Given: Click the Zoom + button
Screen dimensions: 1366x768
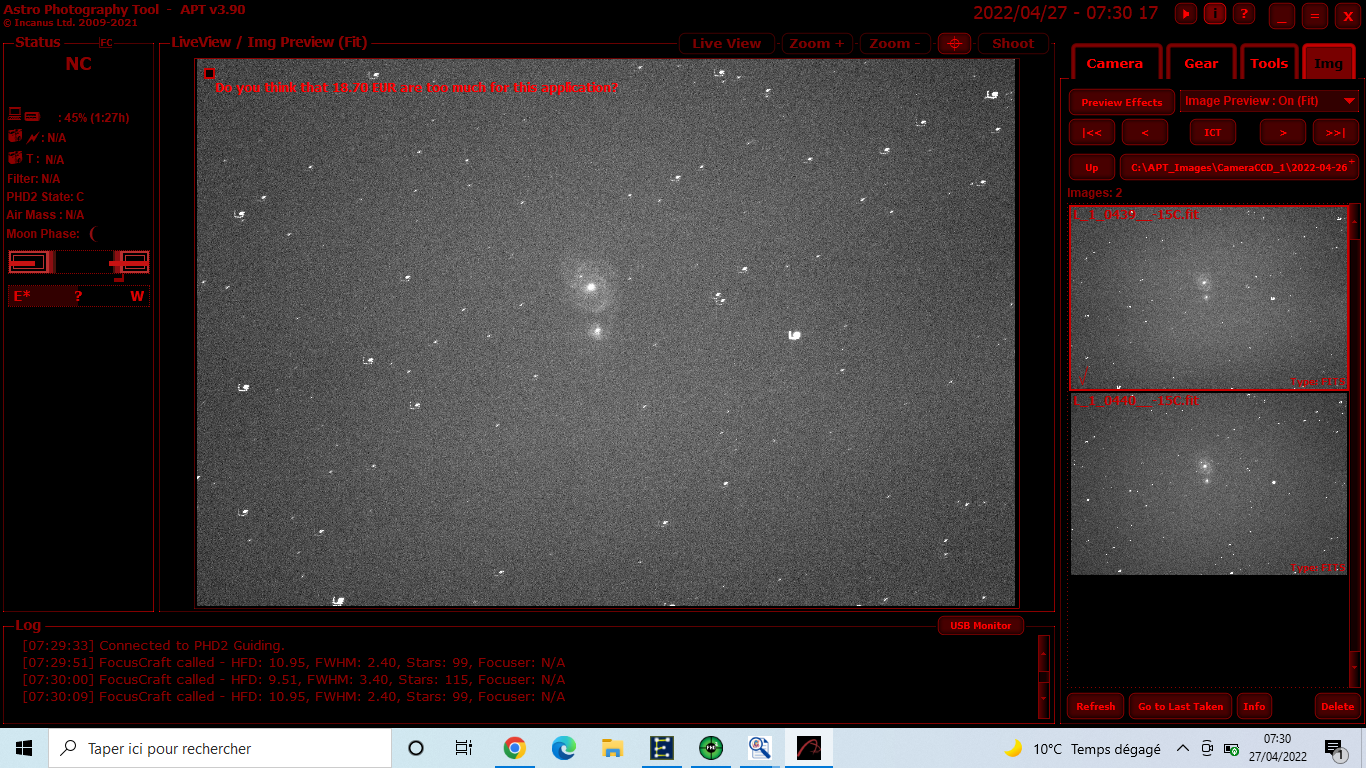Looking at the screenshot, I should click(817, 44).
